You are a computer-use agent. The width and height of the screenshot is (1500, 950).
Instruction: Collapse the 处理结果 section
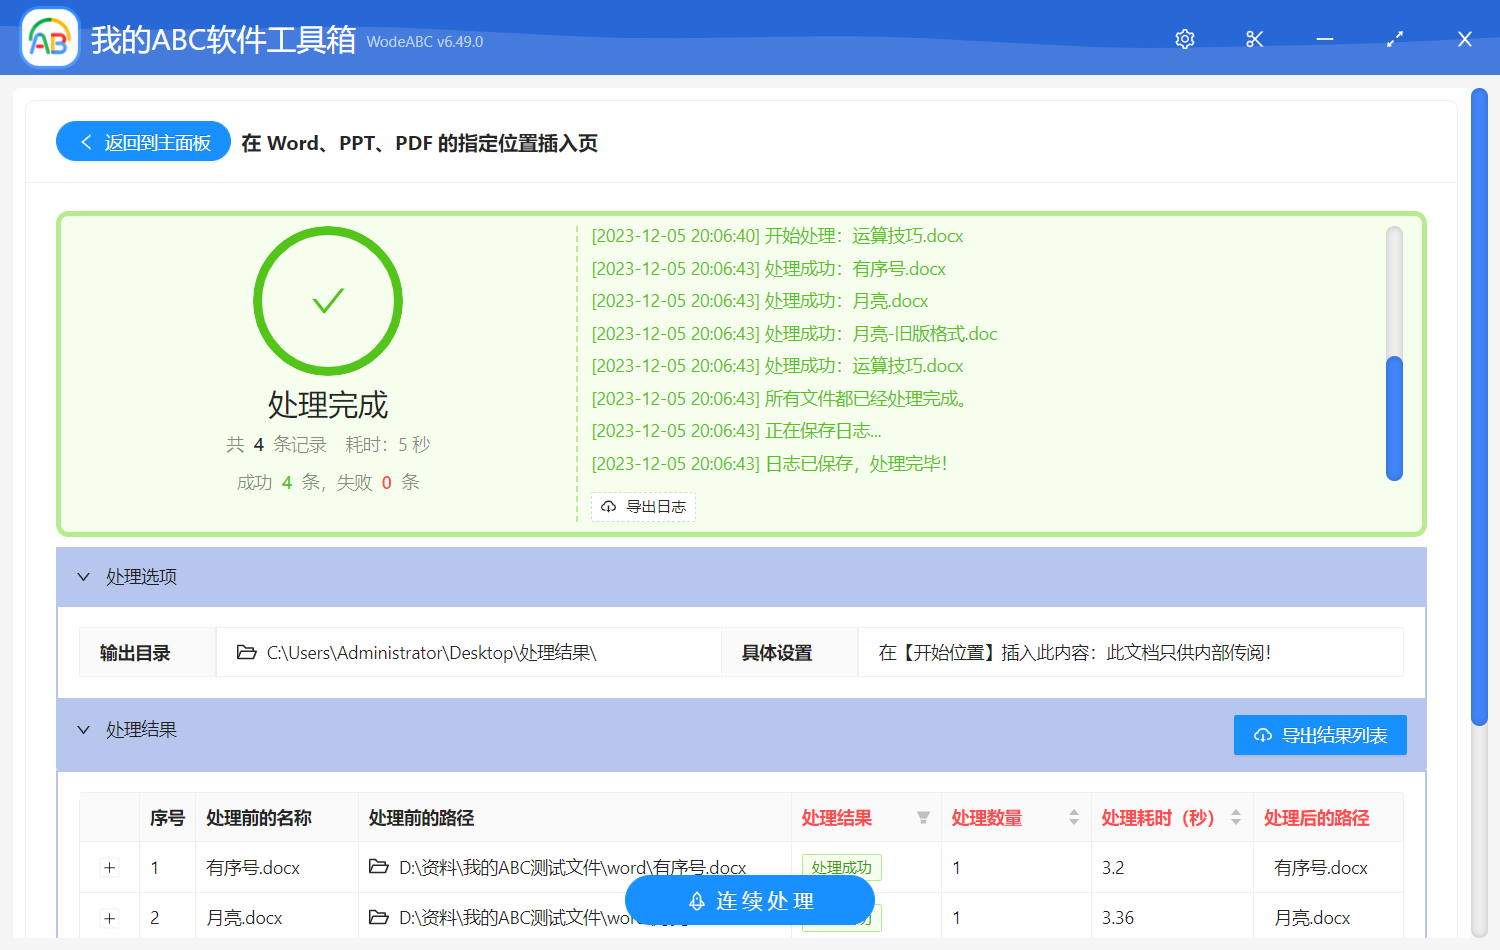coord(84,730)
